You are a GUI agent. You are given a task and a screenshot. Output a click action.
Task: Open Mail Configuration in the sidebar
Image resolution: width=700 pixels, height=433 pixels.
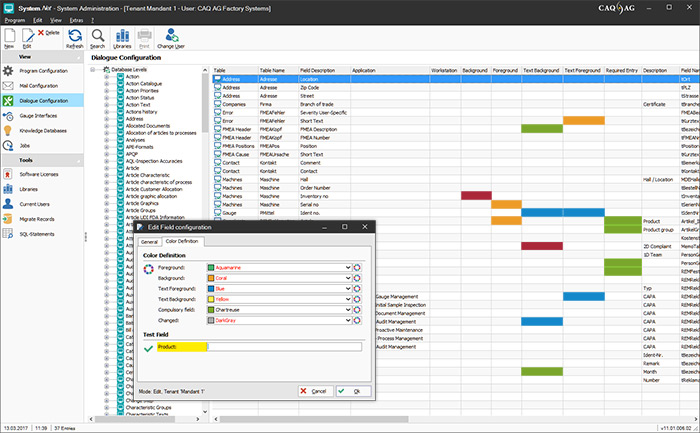(42, 85)
